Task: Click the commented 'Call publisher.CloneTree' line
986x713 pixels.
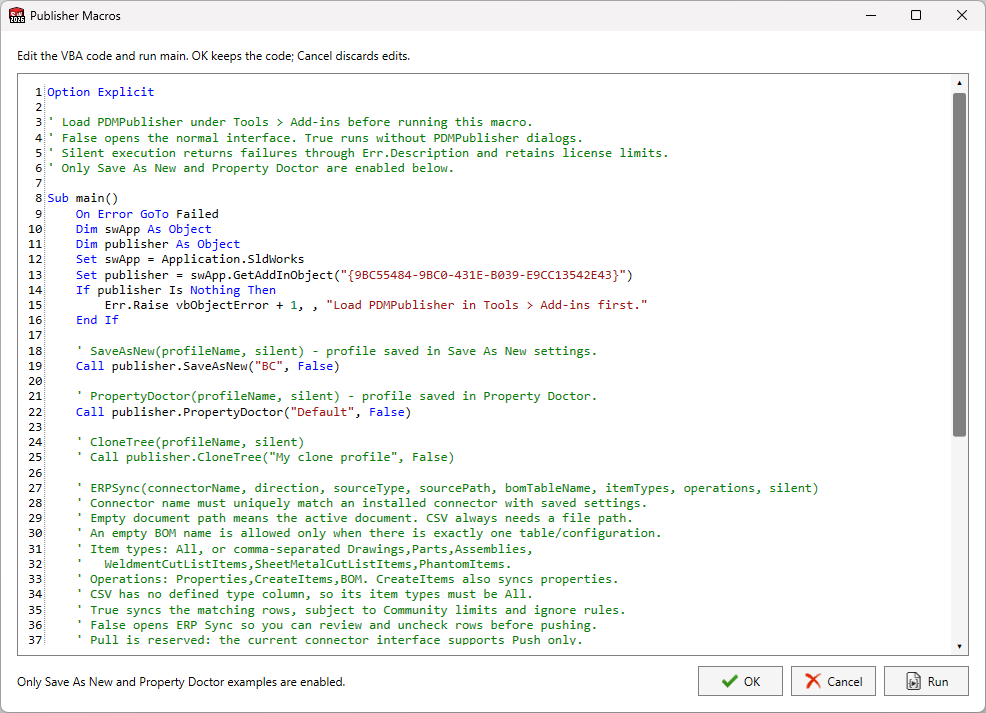Action: (x=265, y=457)
